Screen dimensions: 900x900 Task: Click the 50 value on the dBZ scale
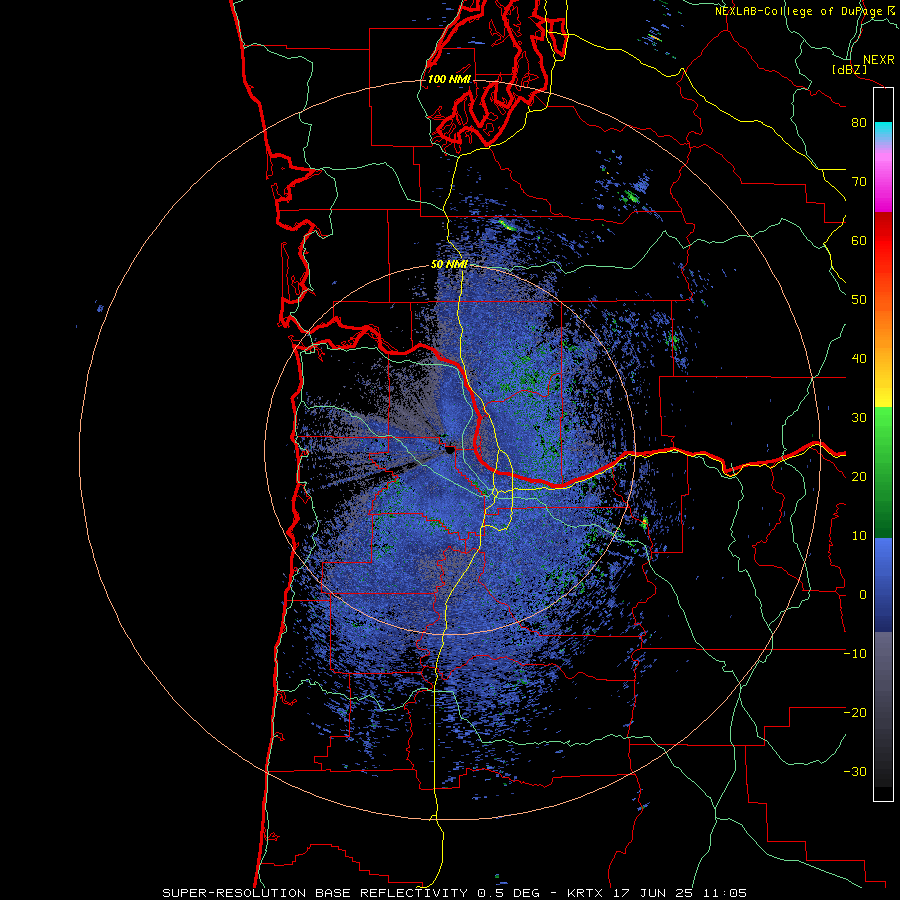click(x=859, y=300)
